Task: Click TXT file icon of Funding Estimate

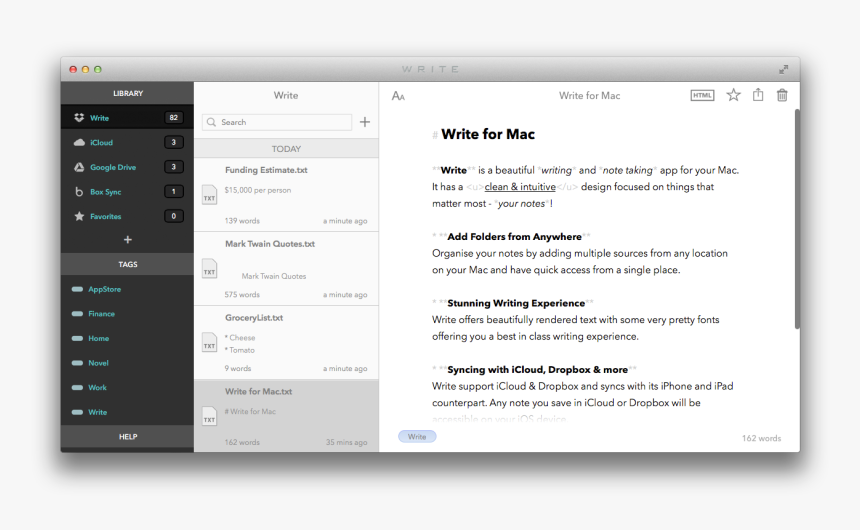Action: pos(210,195)
